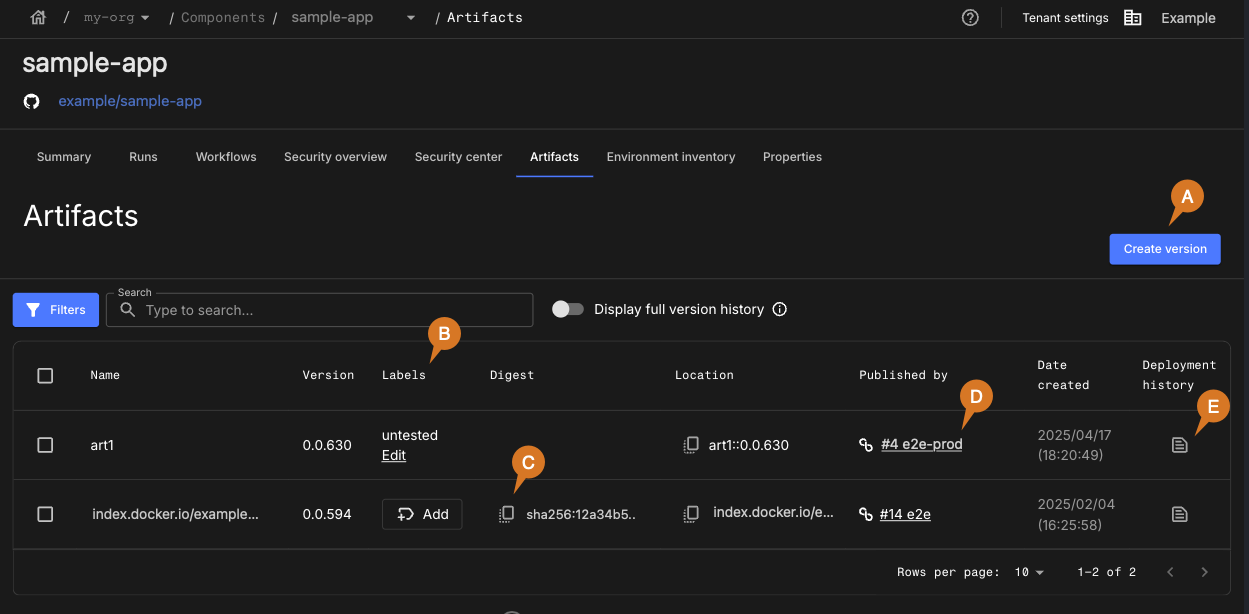This screenshot has height=614, width=1249.
Task: Click link icon beside #4 e2e-prod
Action: point(866,445)
